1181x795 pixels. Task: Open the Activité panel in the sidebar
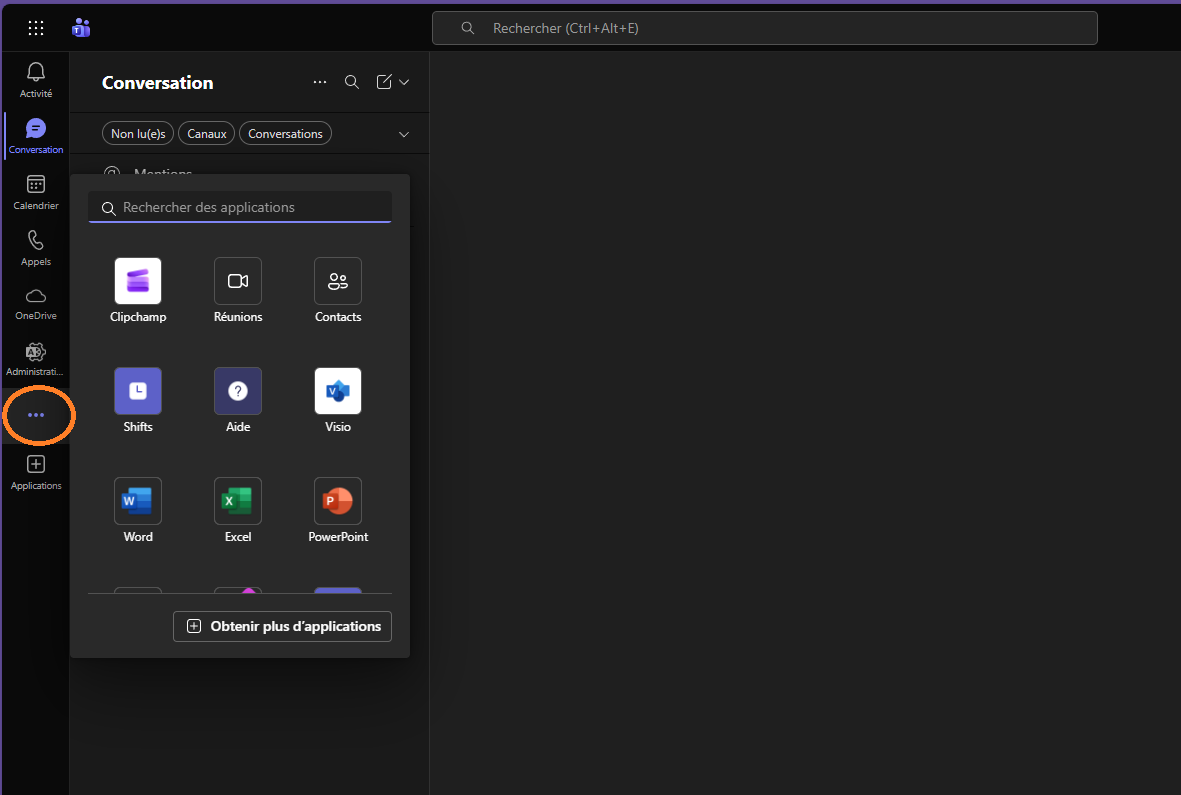click(x=35, y=78)
